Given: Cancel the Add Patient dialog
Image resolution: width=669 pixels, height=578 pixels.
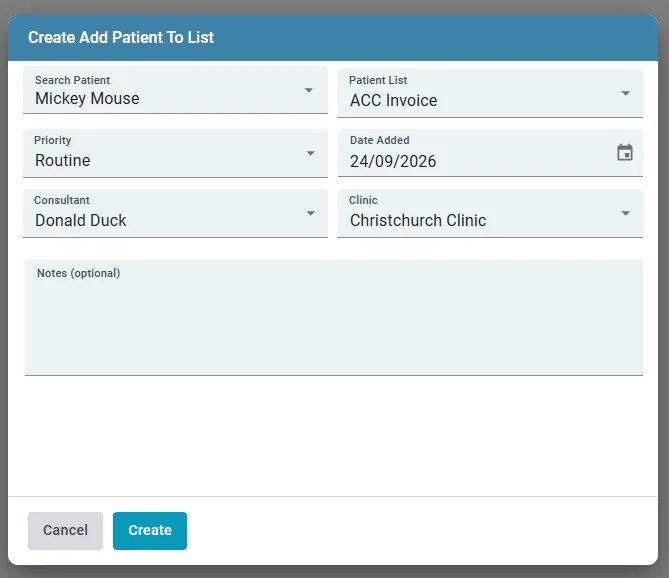Looking at the screenshot, I should [65, 530].
